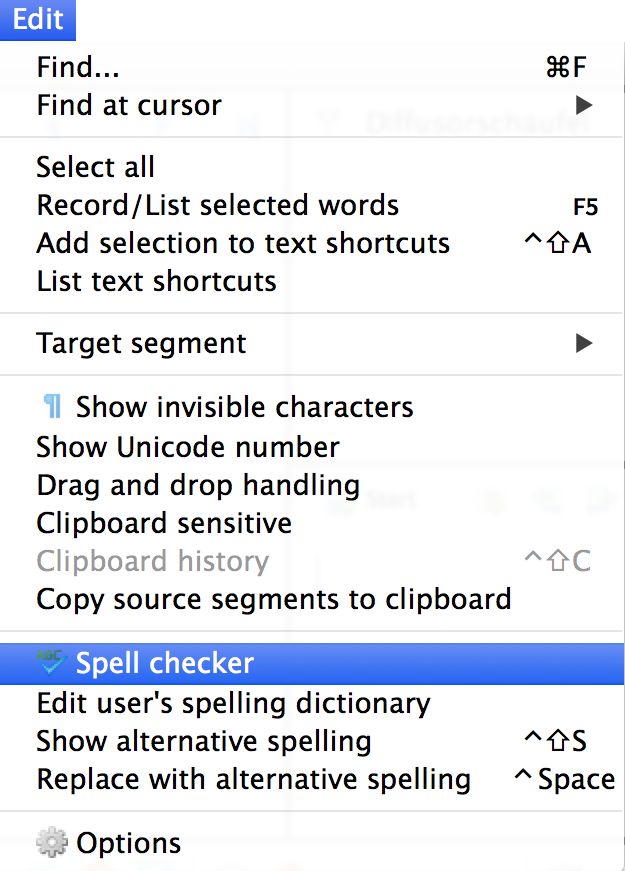The width and height of the screenshot is (625, 871).
Task: Expand the Find at cursor submenu arrow
Action: point(584,105)
